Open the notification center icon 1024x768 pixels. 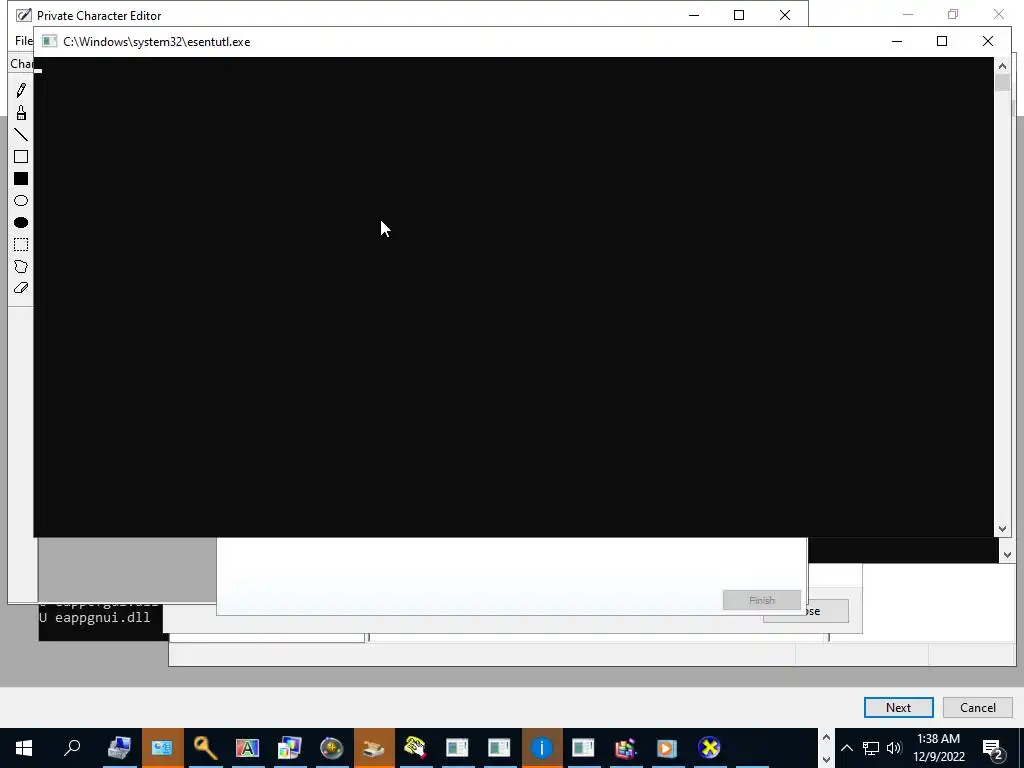coord(993,748)
